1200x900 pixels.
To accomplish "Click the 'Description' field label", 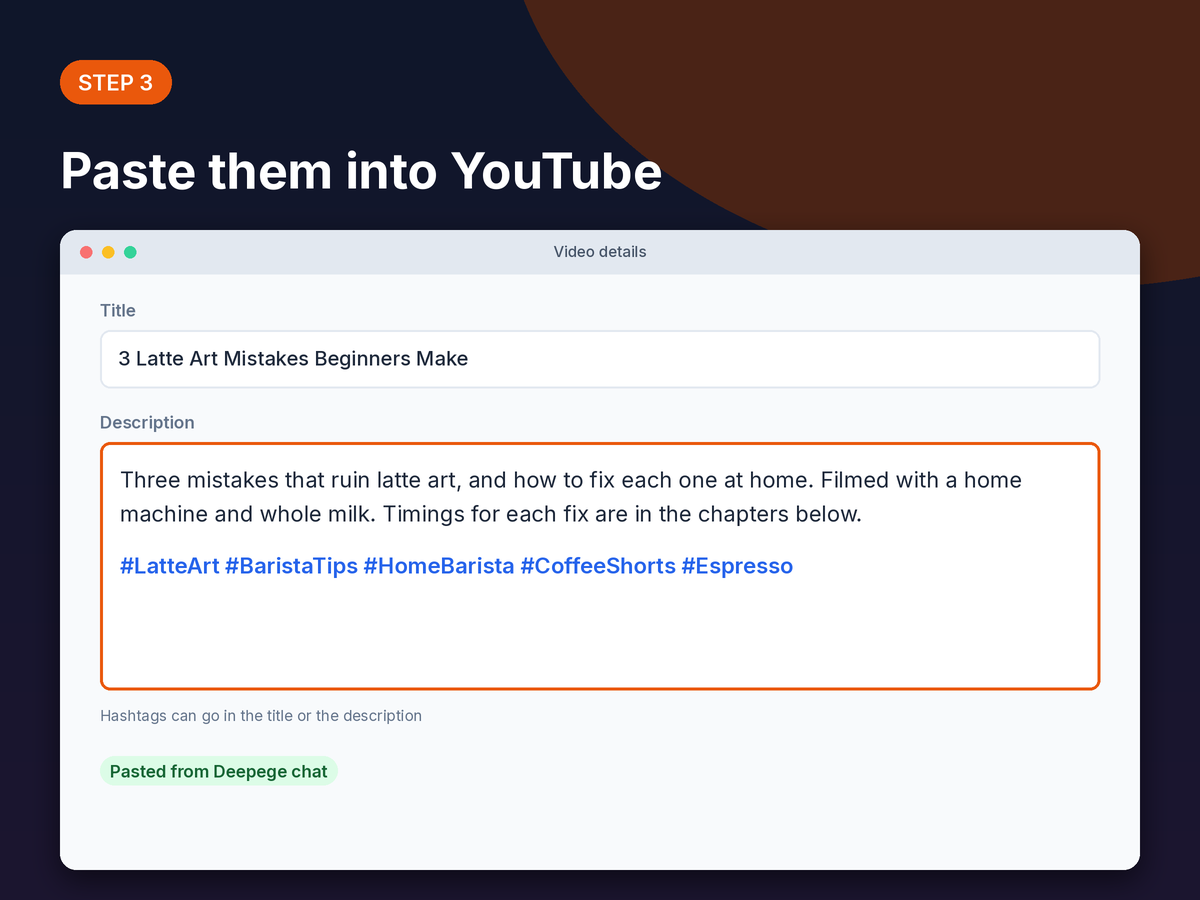I will pyautogui.click(x=147, y=423).
